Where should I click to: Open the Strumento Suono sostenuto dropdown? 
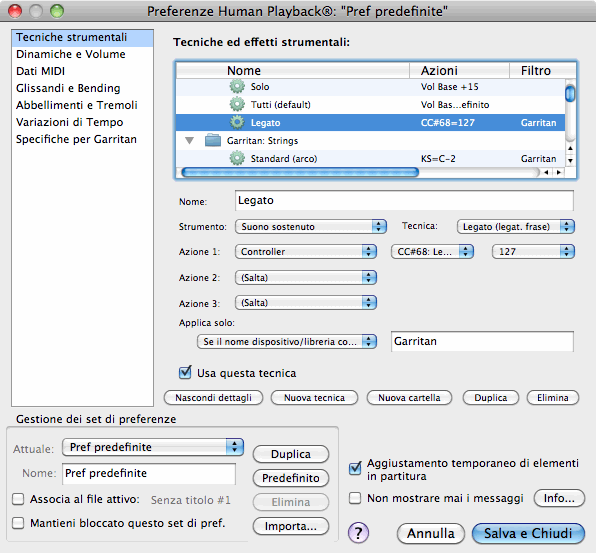coord(311,227)
